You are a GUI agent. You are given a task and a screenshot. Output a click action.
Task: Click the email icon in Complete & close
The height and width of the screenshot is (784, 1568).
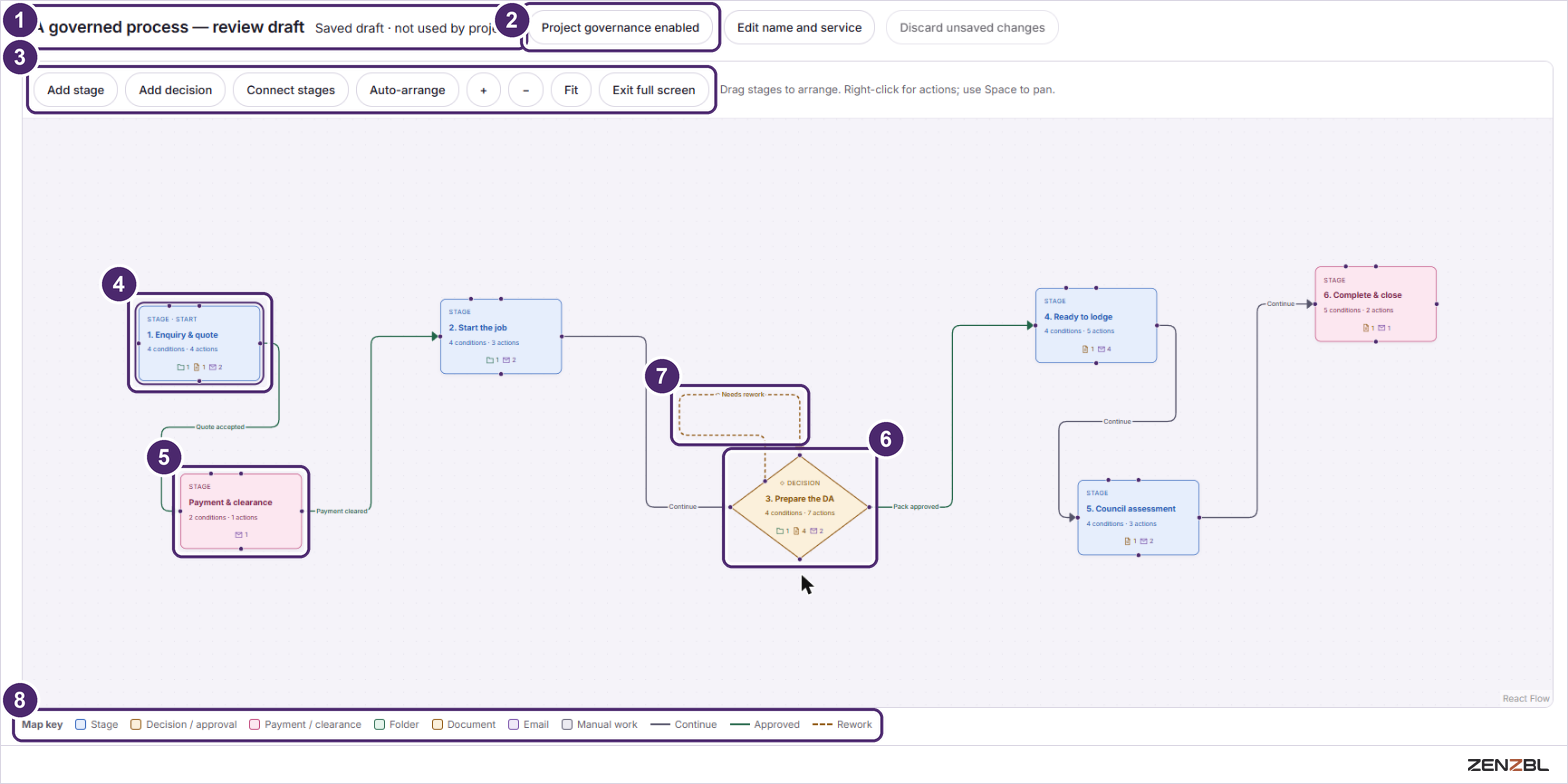(x=1382, y=327)
